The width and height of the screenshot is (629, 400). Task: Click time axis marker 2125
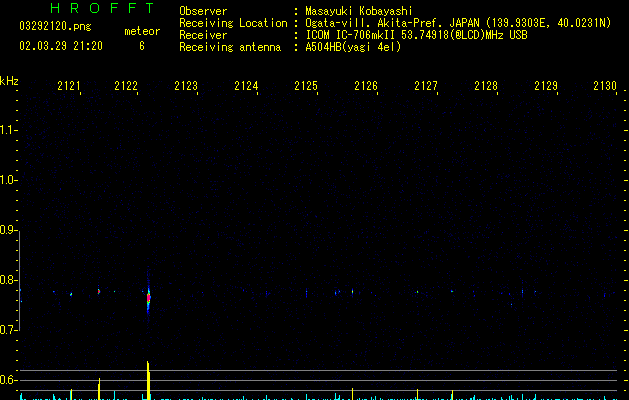pyautogui.click(x=306, y=86)
